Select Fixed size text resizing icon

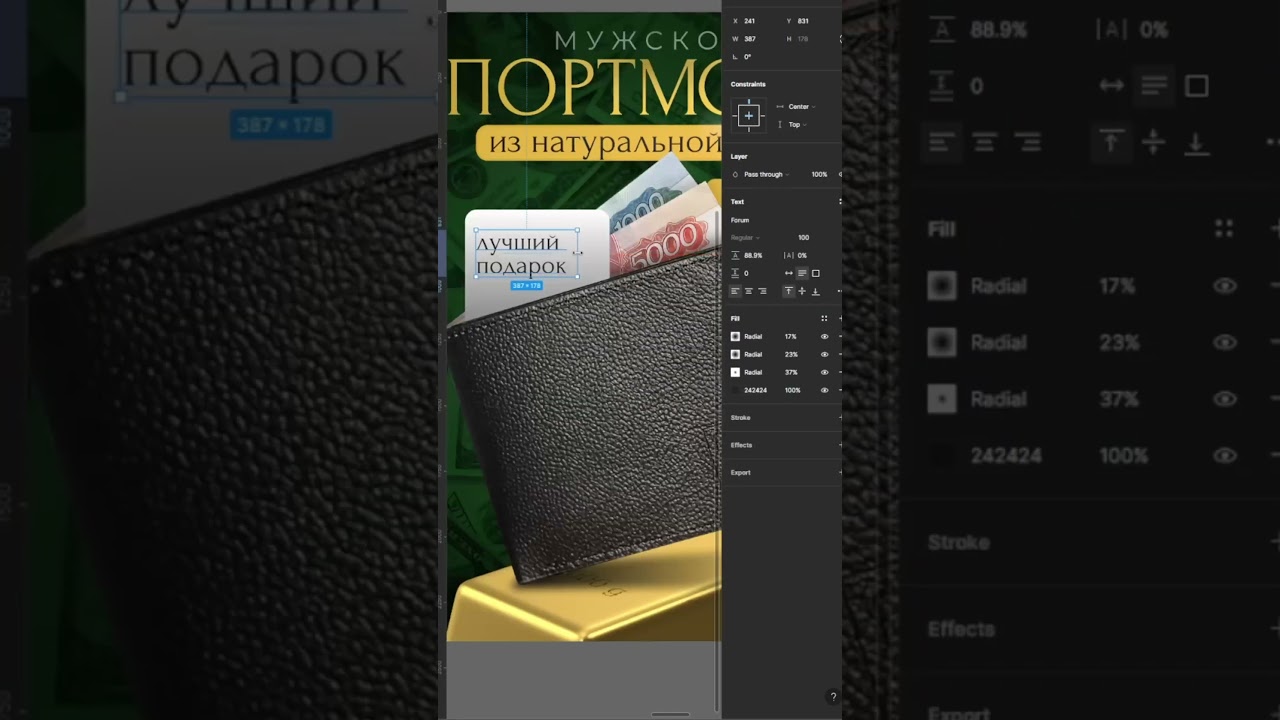tap(816, 273)
